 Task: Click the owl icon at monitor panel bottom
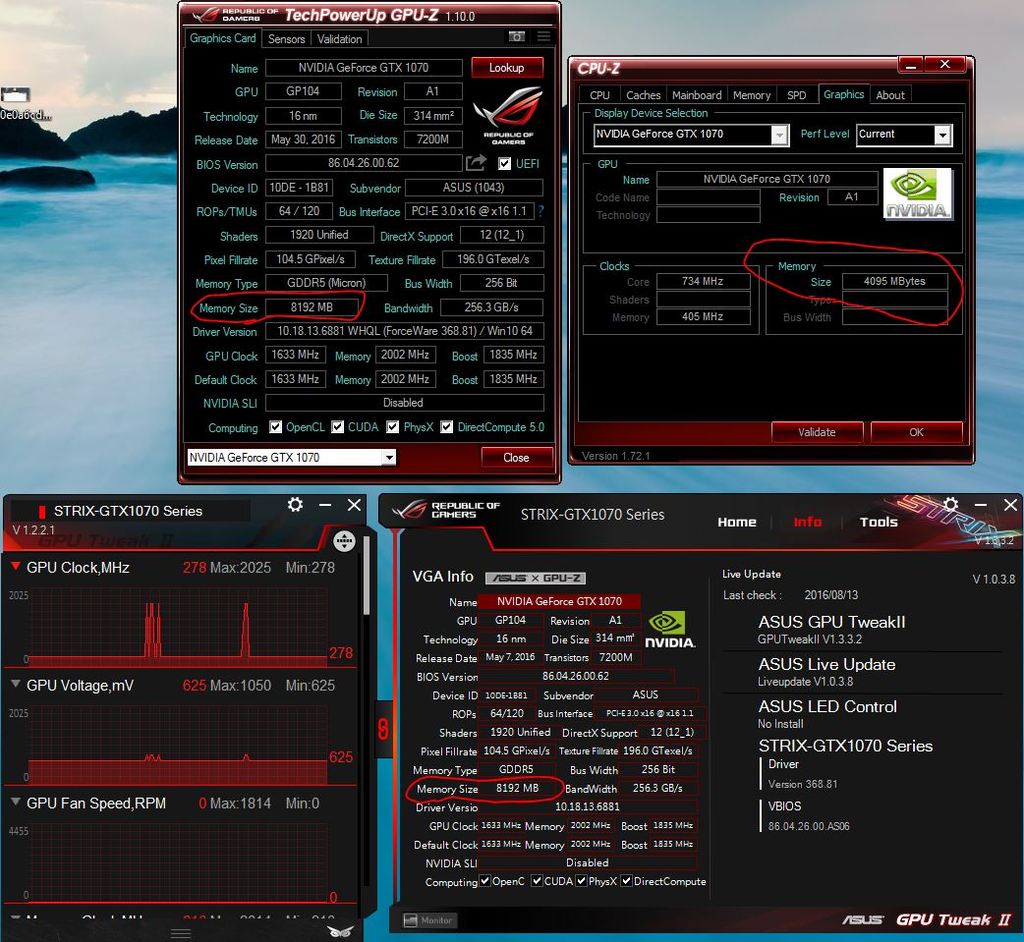click(340, 932)
